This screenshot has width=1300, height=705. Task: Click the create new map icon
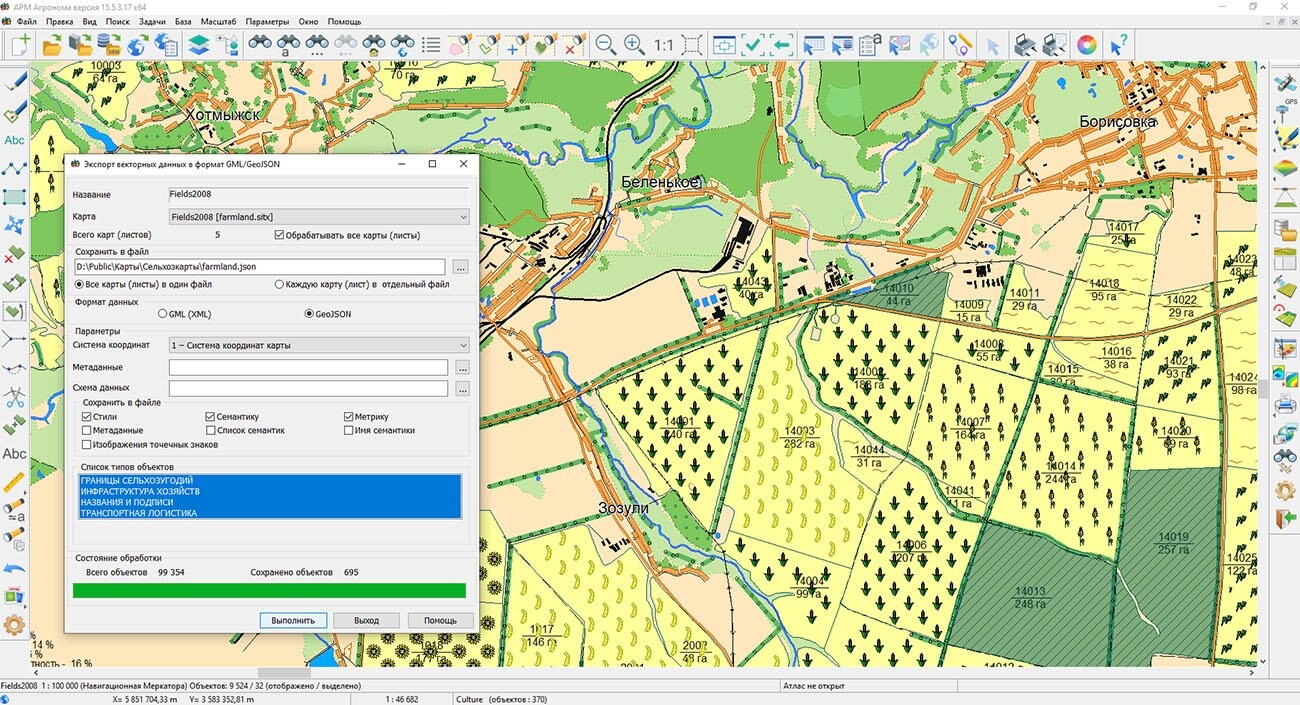(x=20, y=45)
